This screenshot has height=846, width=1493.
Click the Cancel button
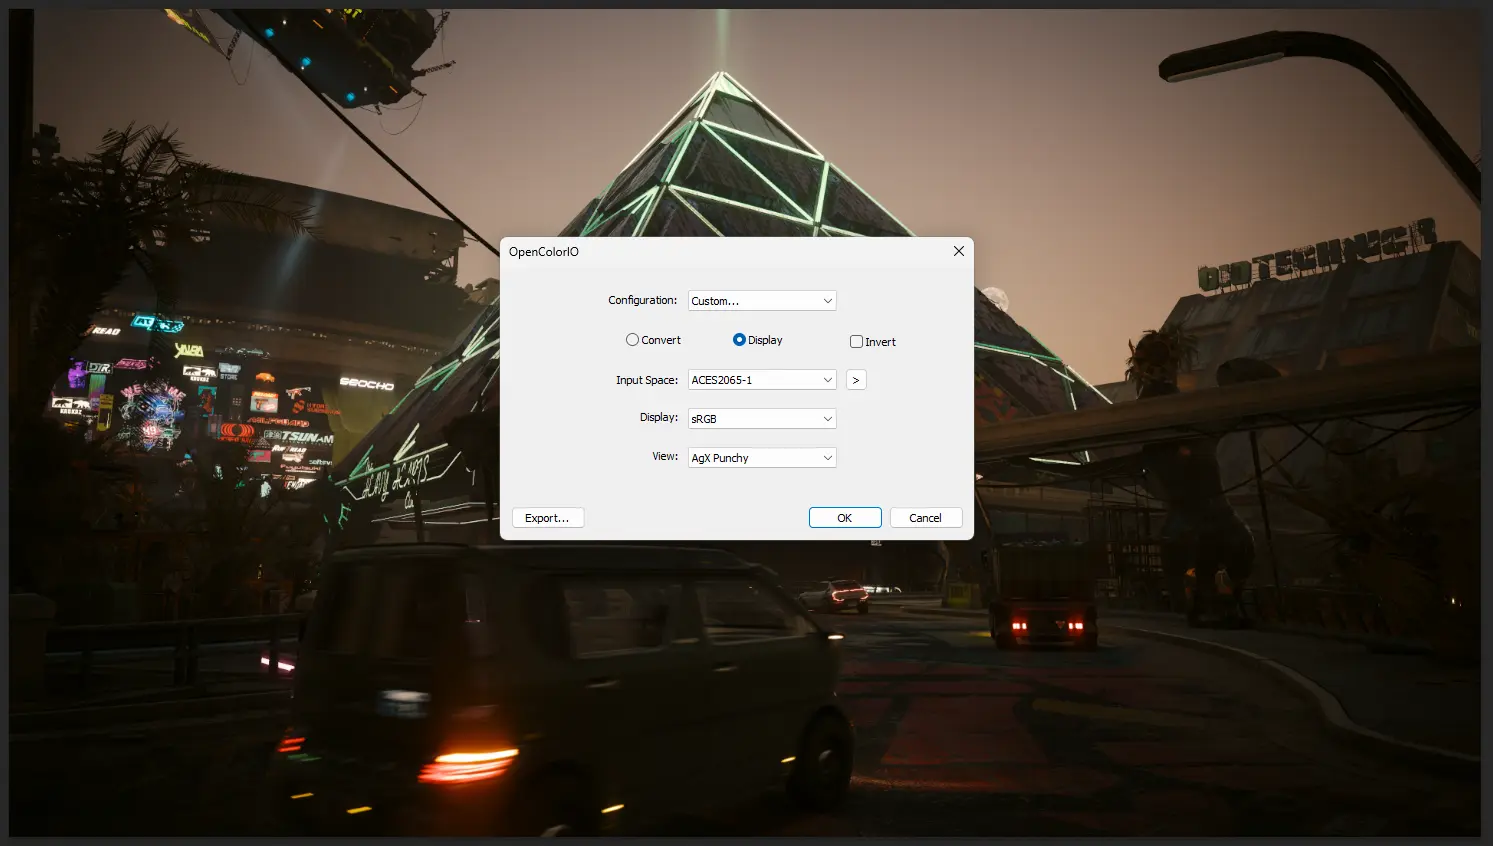[x=926, y=518]
